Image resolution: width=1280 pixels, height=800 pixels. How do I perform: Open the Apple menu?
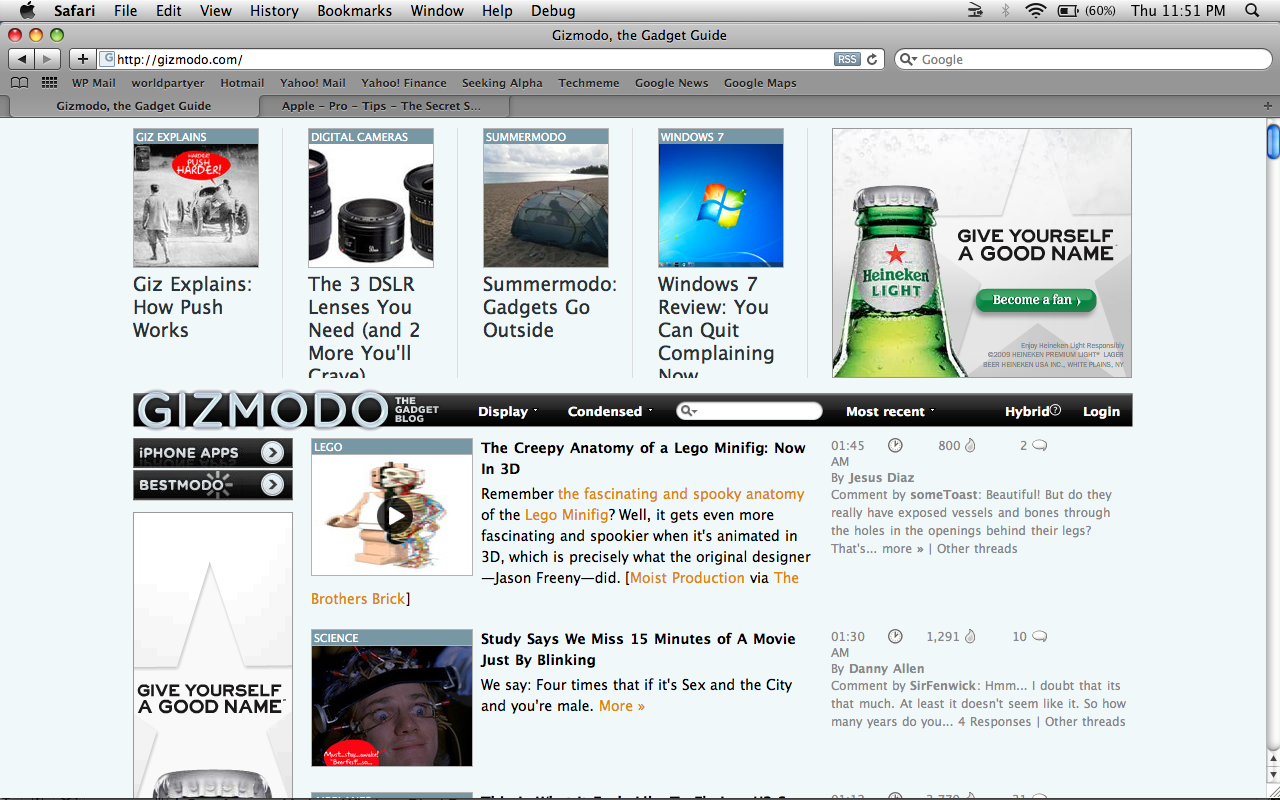[x=27, y=11]
